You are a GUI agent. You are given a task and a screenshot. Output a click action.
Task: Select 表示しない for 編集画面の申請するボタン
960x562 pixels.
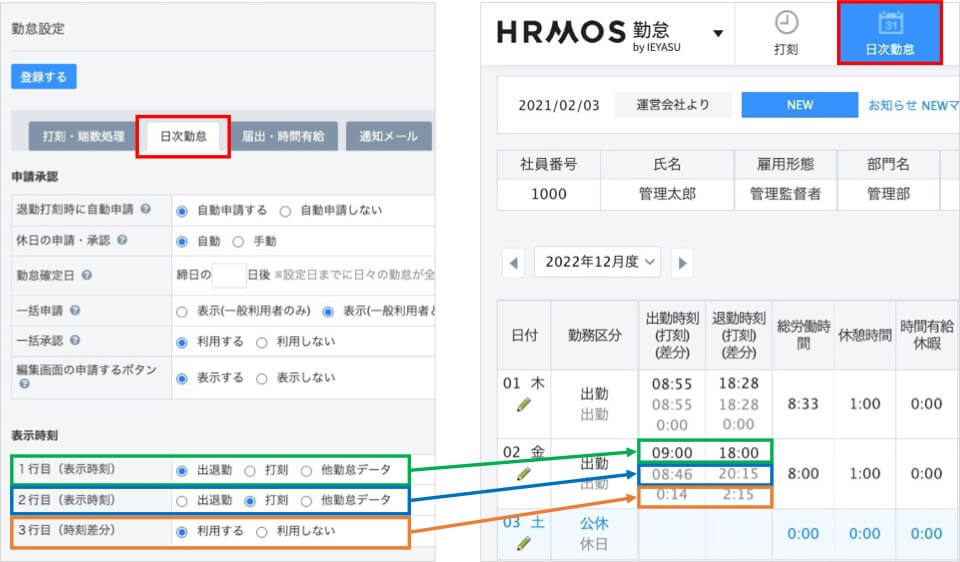click(x=261, y=379)
